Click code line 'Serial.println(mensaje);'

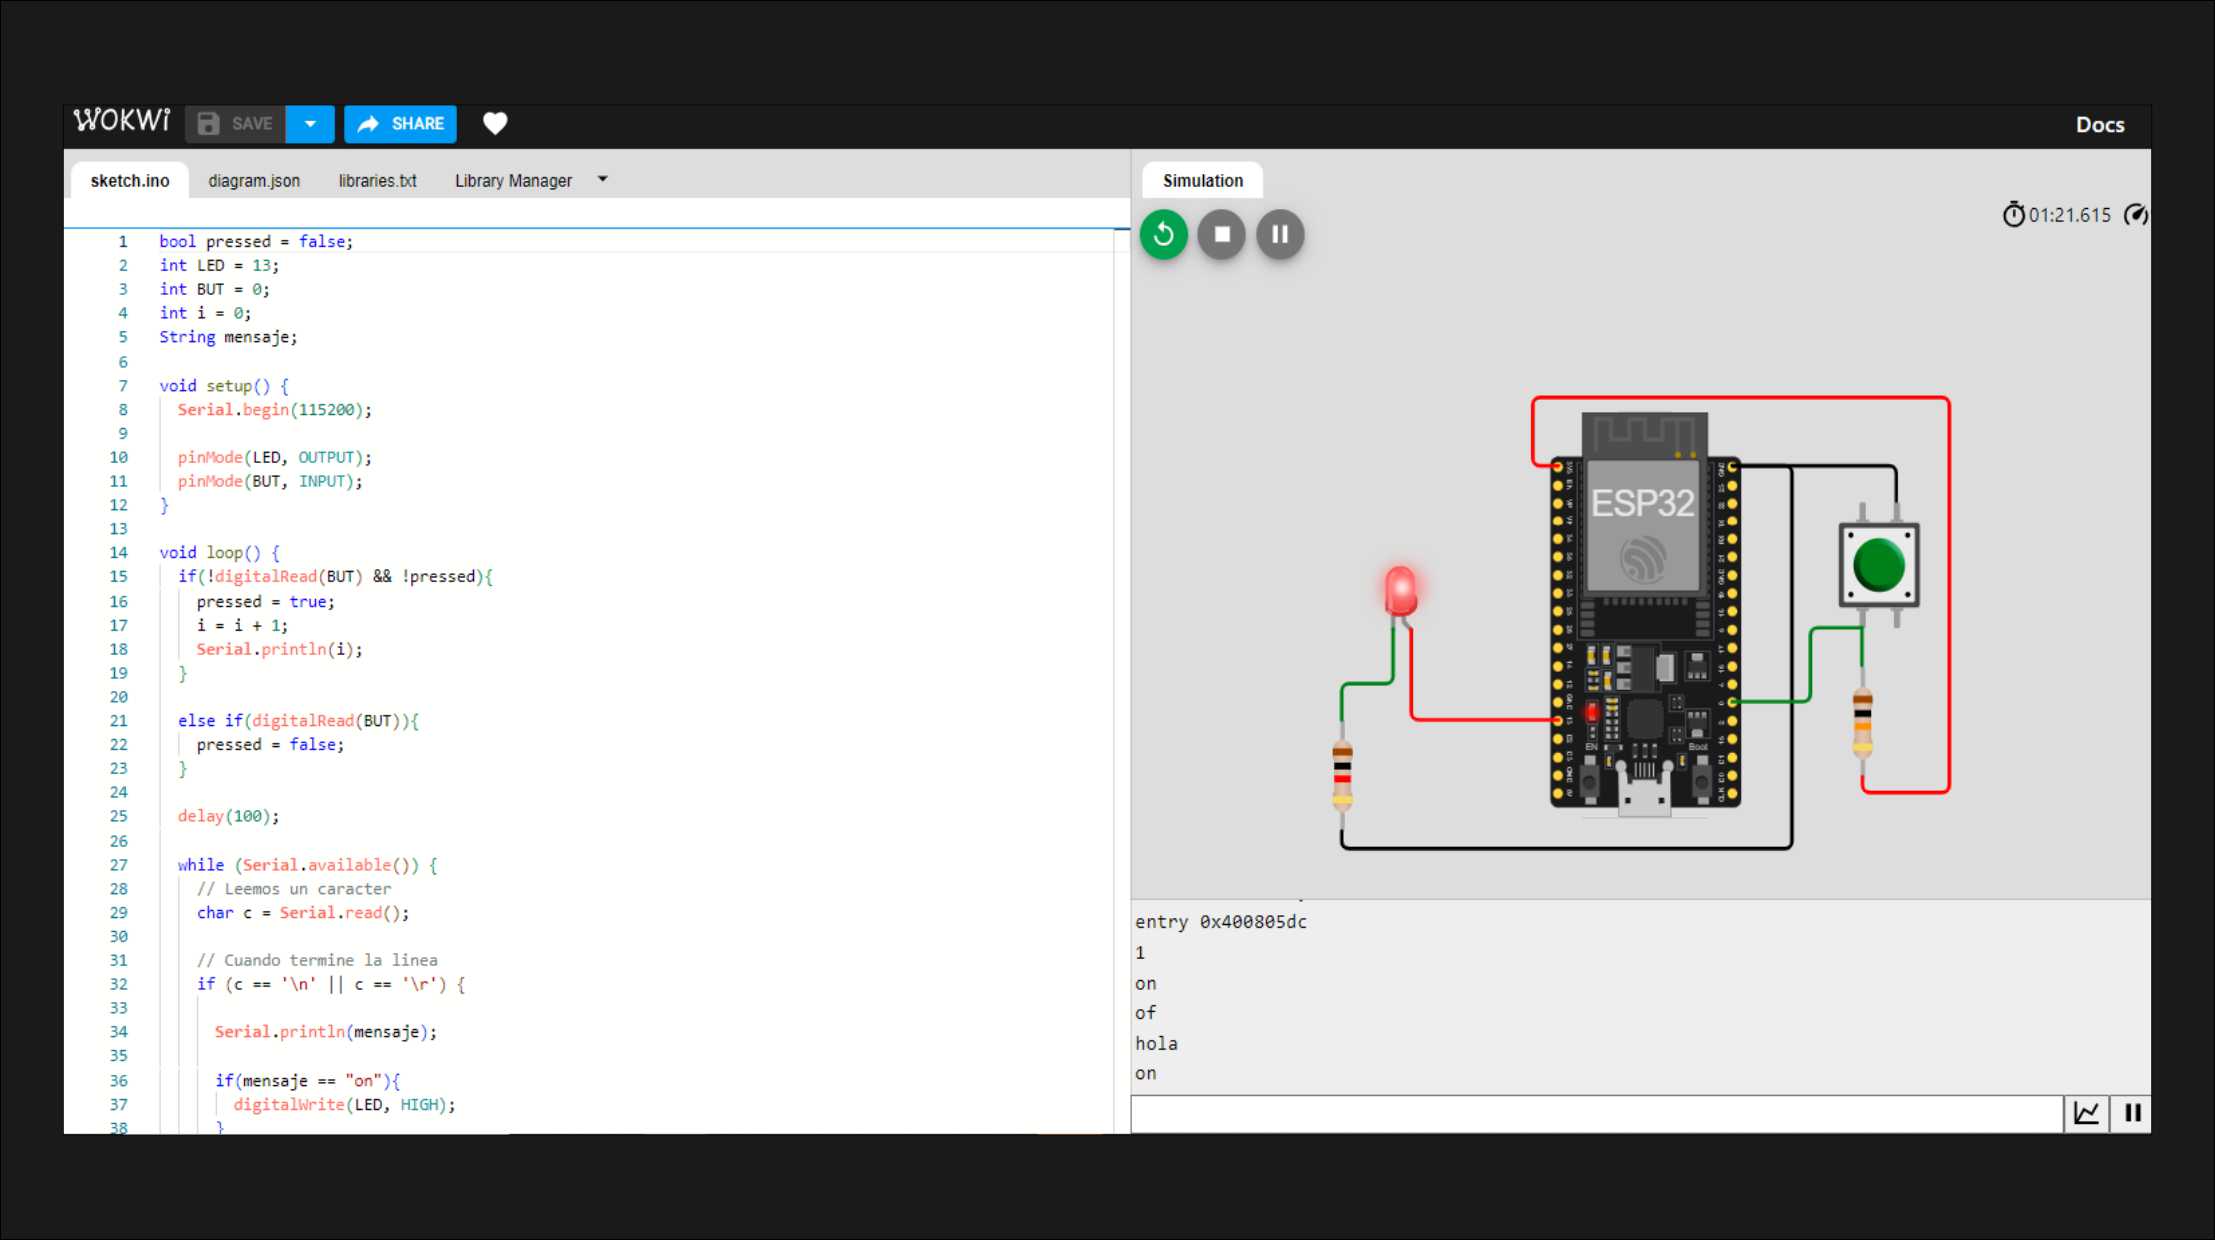pyautogui.click(x=325, y=1032)
